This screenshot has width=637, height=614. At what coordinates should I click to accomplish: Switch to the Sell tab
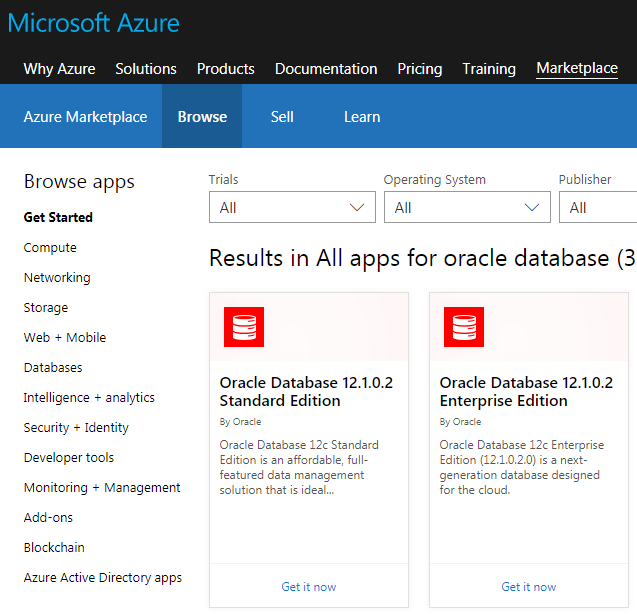pos(282,117)
